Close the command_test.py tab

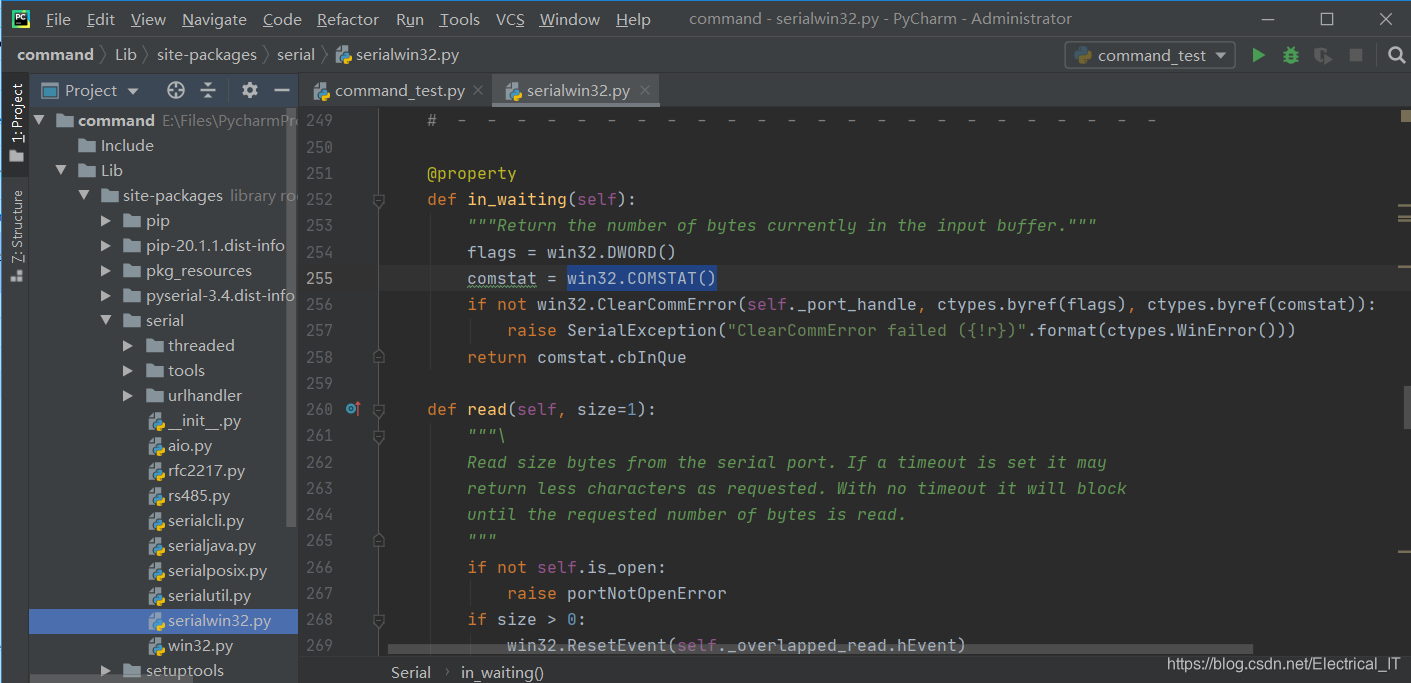478,91
